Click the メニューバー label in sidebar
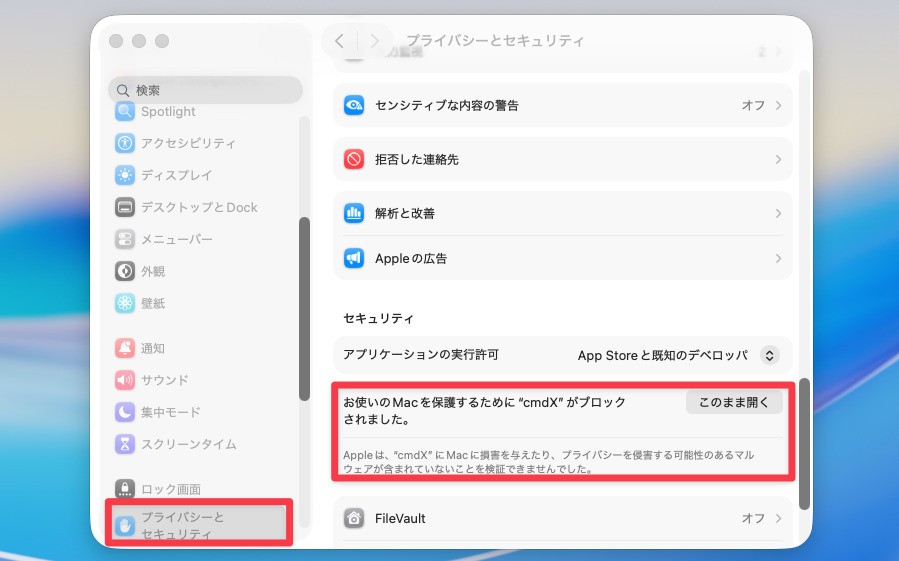Screen dimensions: 899x561 coord(177,239)
